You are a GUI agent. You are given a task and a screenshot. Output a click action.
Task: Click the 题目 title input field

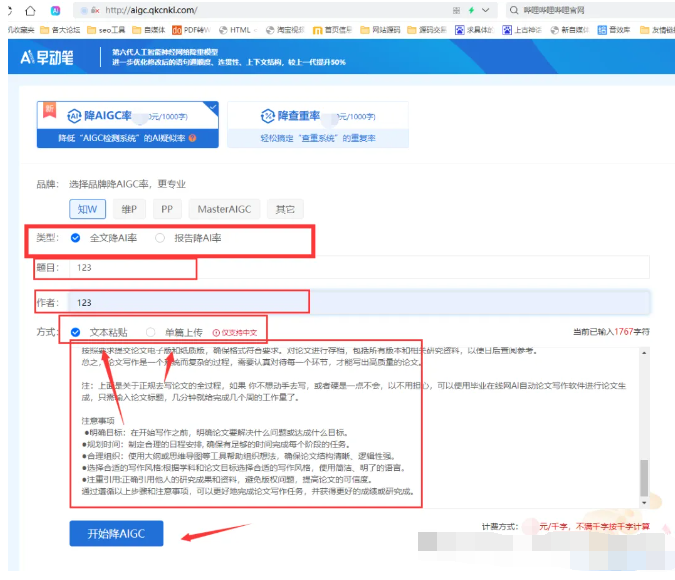(359, 267)
